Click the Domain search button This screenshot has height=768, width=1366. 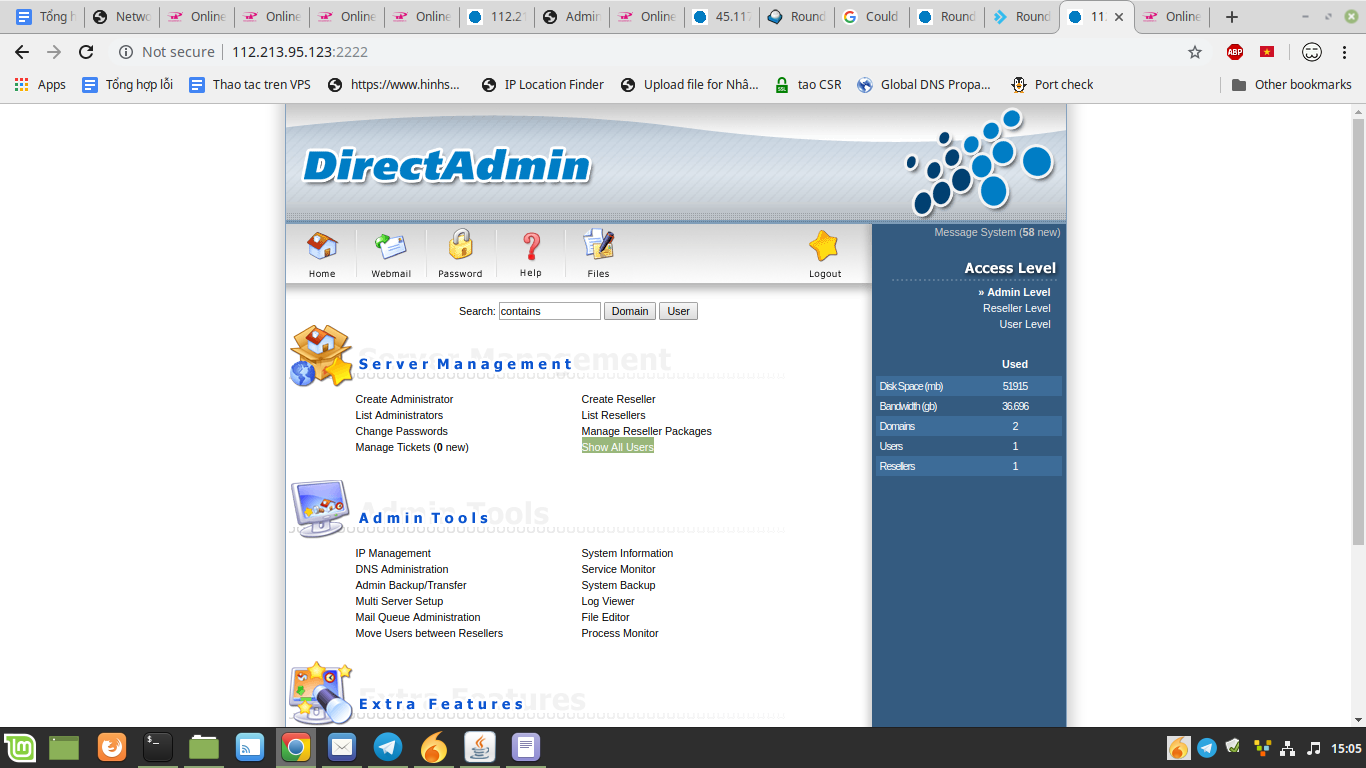coord(630,311)
